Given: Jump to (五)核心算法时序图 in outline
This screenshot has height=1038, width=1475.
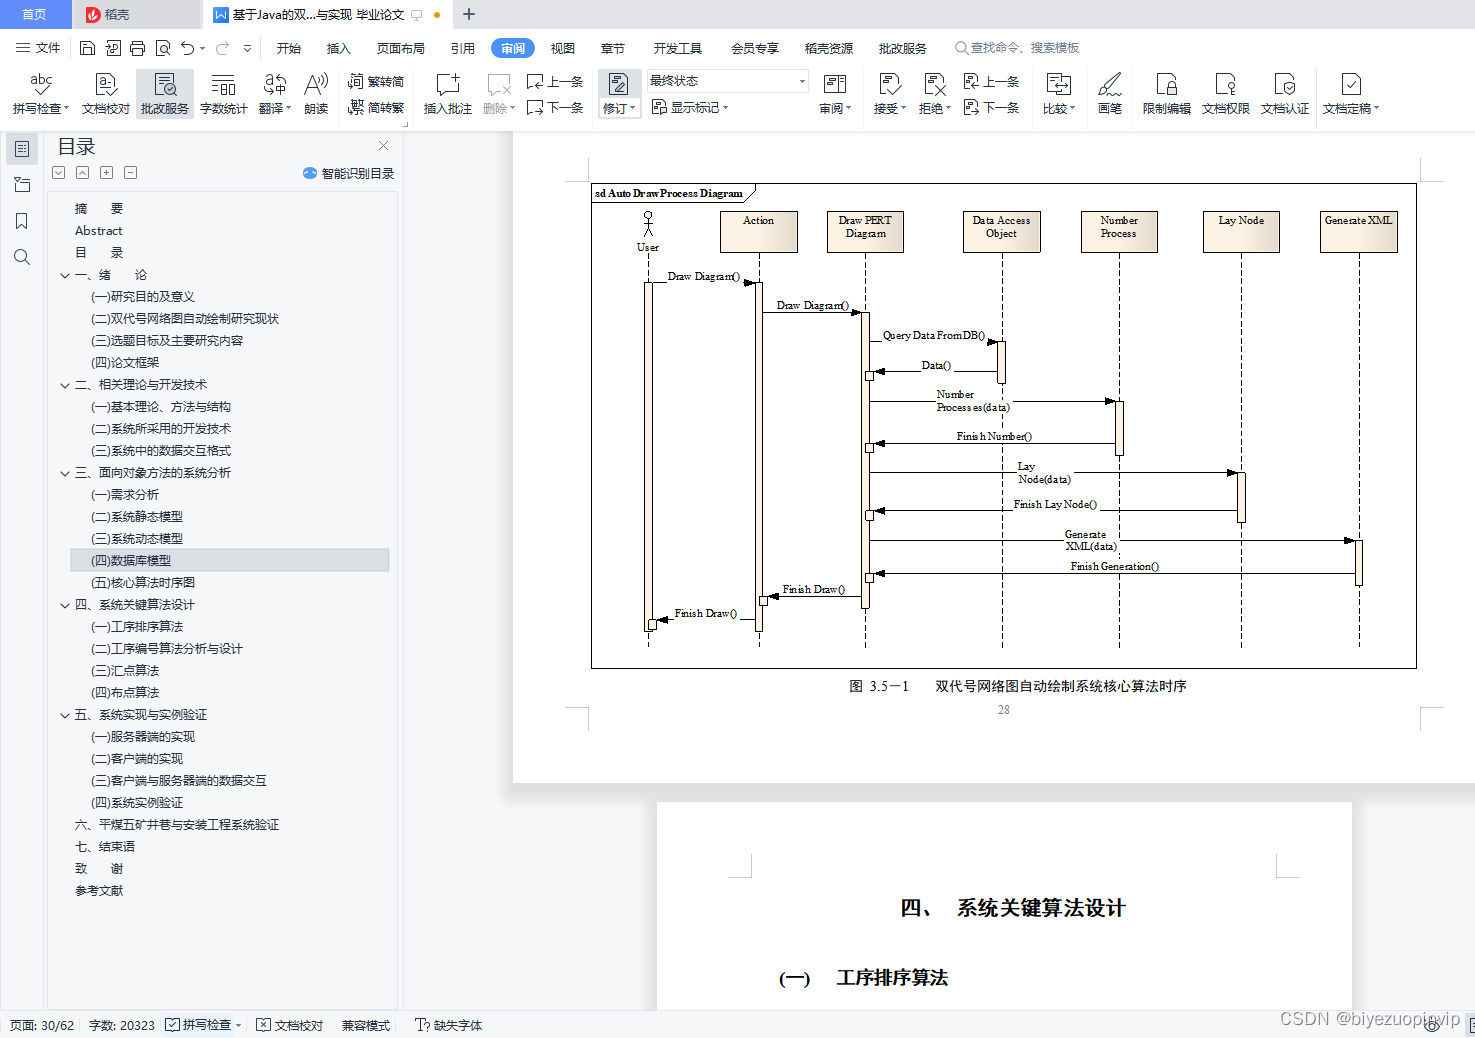Looking at the screenshot, I should pyautogui.click(x=143, y=583).
